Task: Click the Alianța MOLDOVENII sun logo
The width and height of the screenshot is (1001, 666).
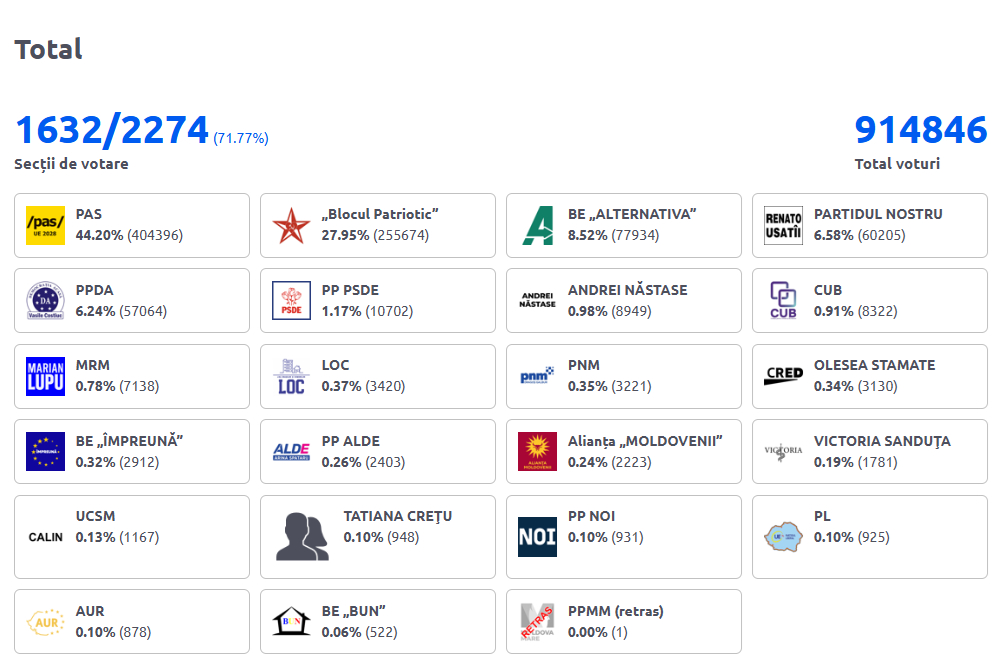Action: tap(537, 451)
